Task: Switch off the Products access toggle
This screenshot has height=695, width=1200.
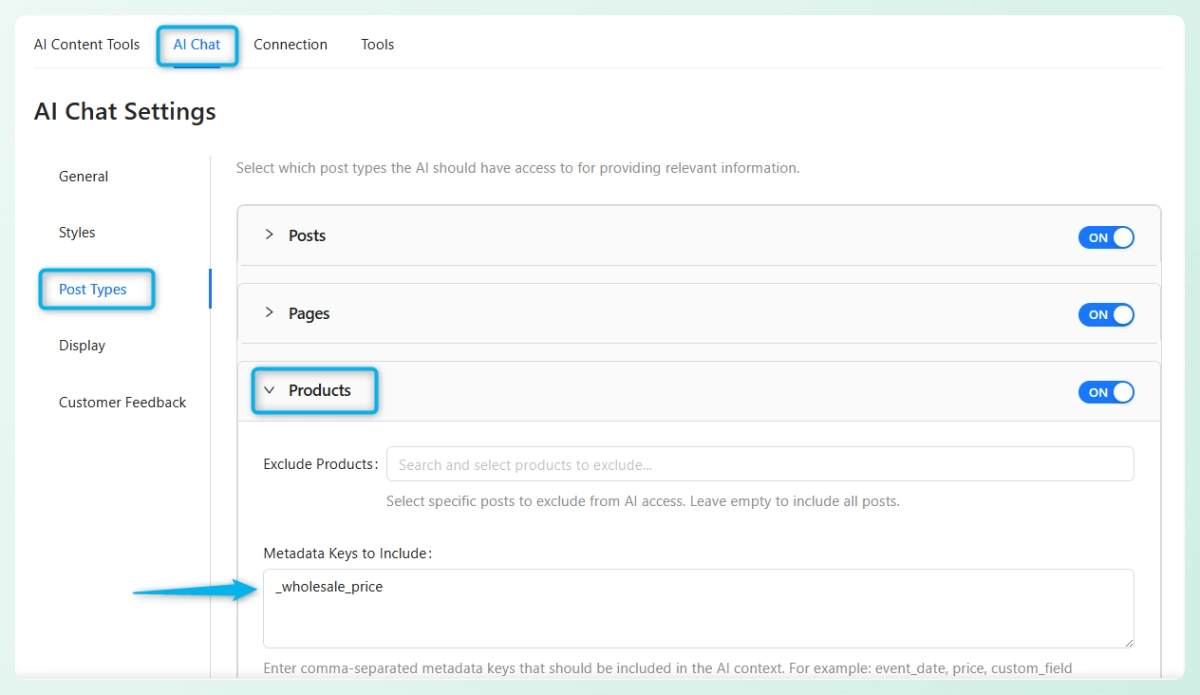Action: (1106, 392)
